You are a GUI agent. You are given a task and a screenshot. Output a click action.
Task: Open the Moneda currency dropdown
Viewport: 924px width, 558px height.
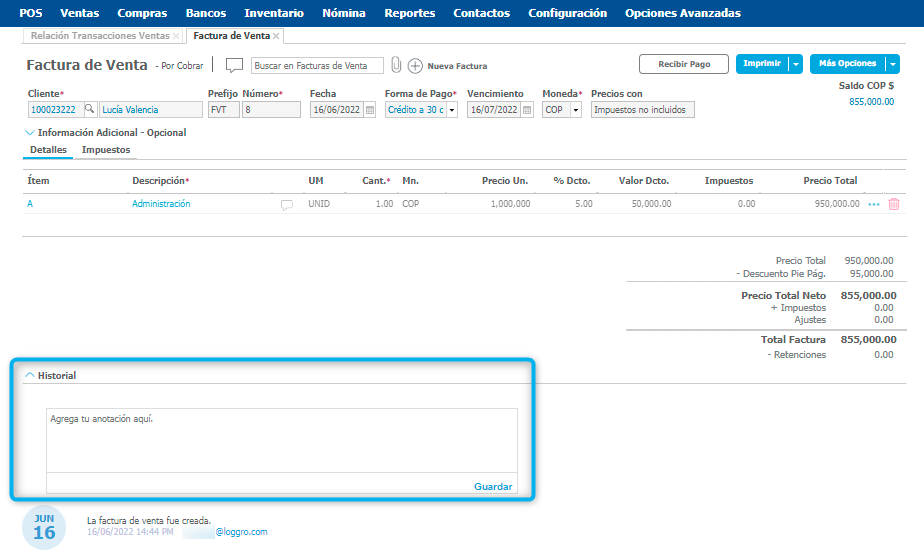click(x=576, y=110)
